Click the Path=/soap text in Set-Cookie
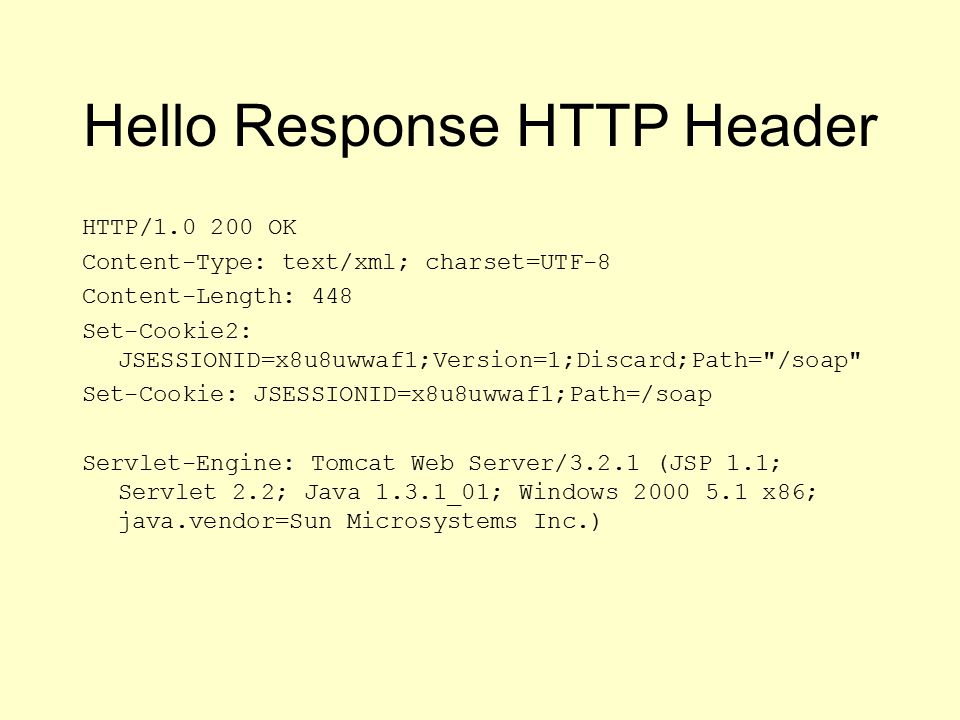The image size is (960, 720). coord(641,394)
